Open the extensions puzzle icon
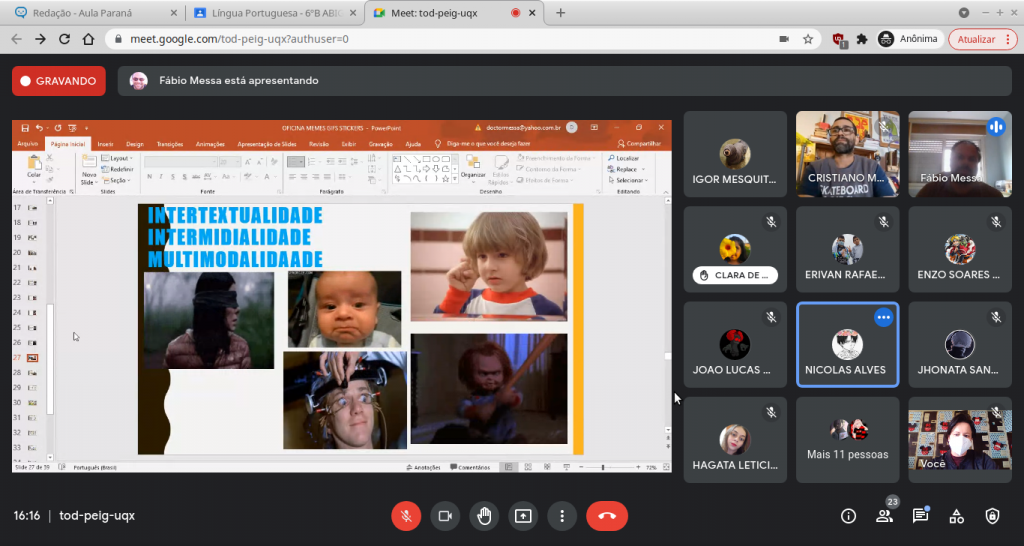 [x=862, y=39]
